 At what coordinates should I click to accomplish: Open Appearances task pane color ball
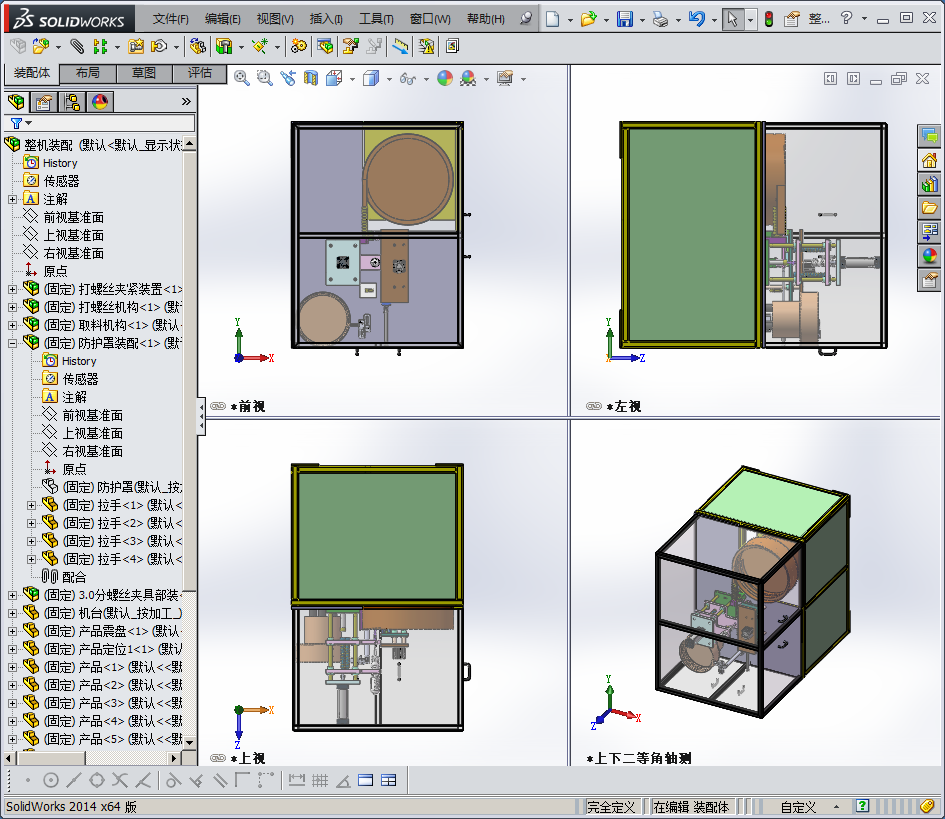929,256
